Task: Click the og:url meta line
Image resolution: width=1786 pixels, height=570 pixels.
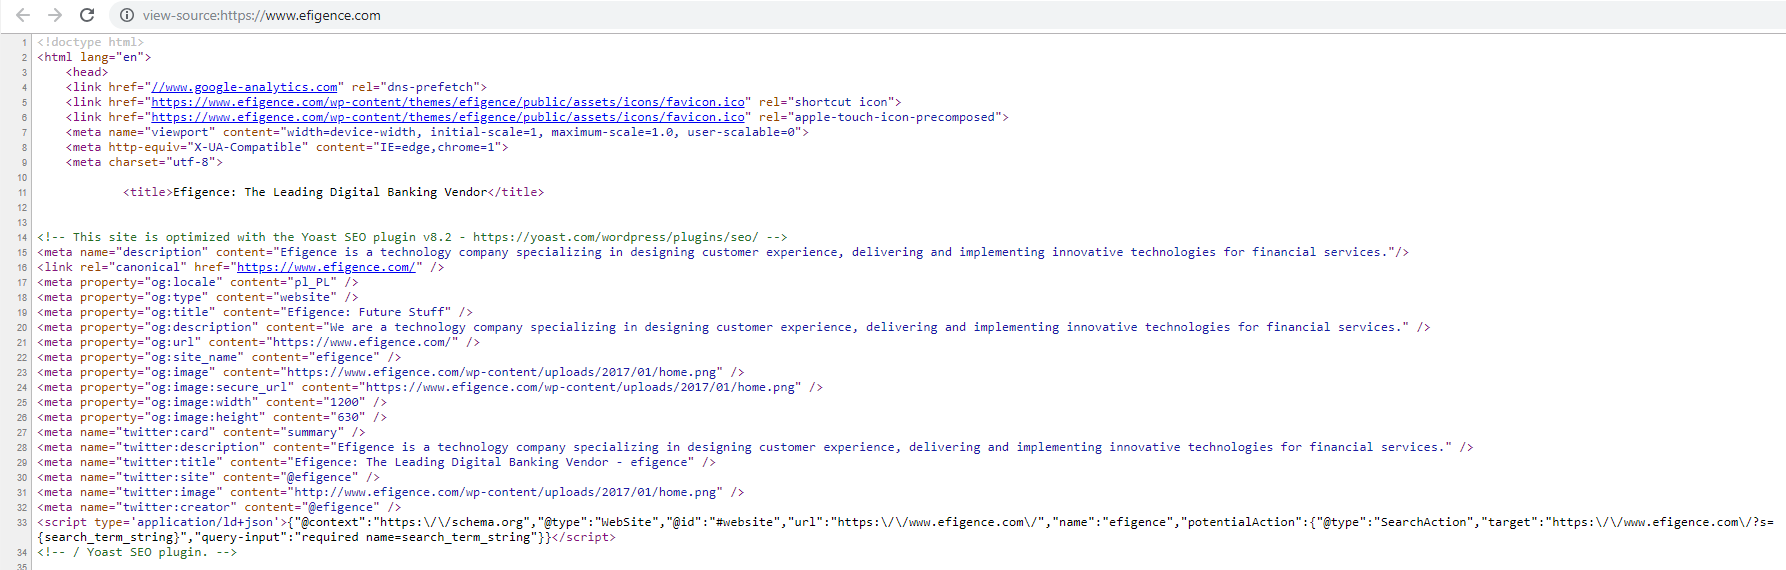Action: (x=259, y=342)
